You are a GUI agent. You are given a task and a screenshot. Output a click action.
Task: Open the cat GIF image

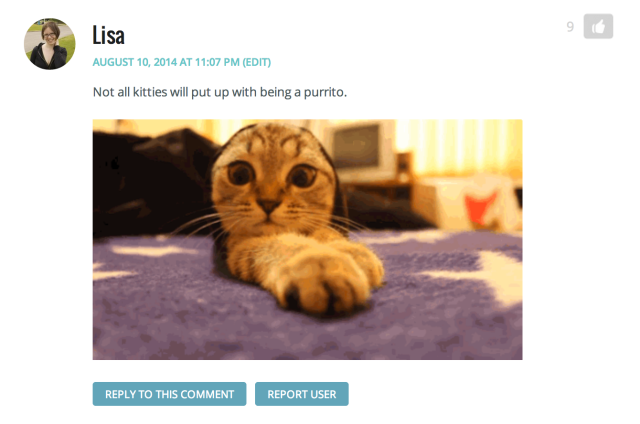tap(307, 240)
